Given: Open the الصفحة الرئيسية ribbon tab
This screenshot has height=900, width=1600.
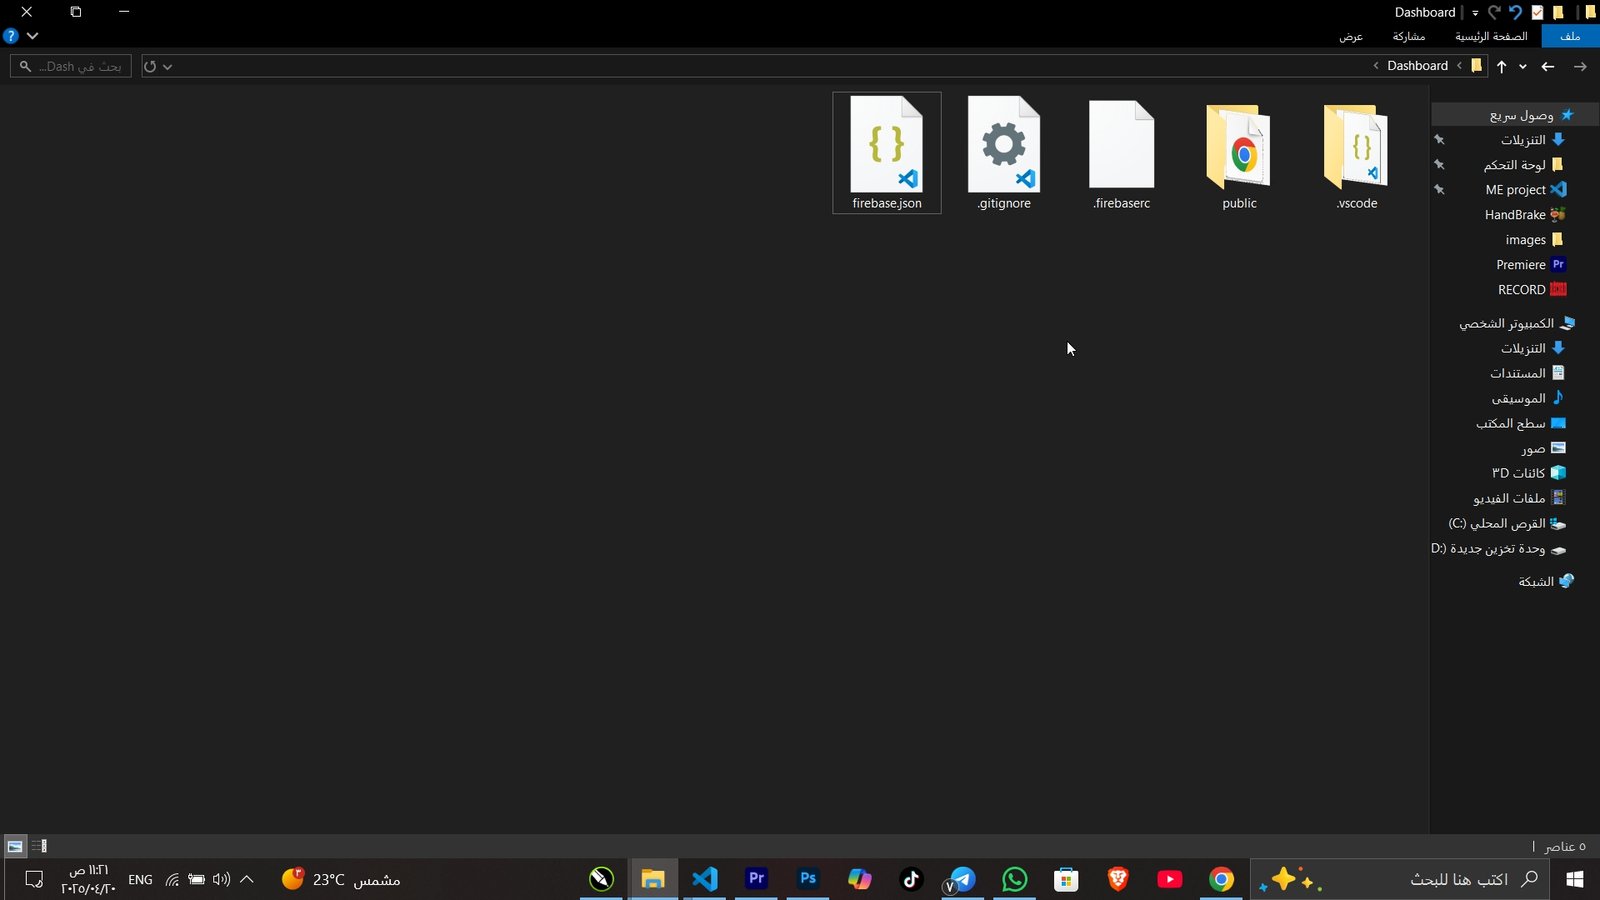Looking at the screenshot, I should [x=1491, y=36].
